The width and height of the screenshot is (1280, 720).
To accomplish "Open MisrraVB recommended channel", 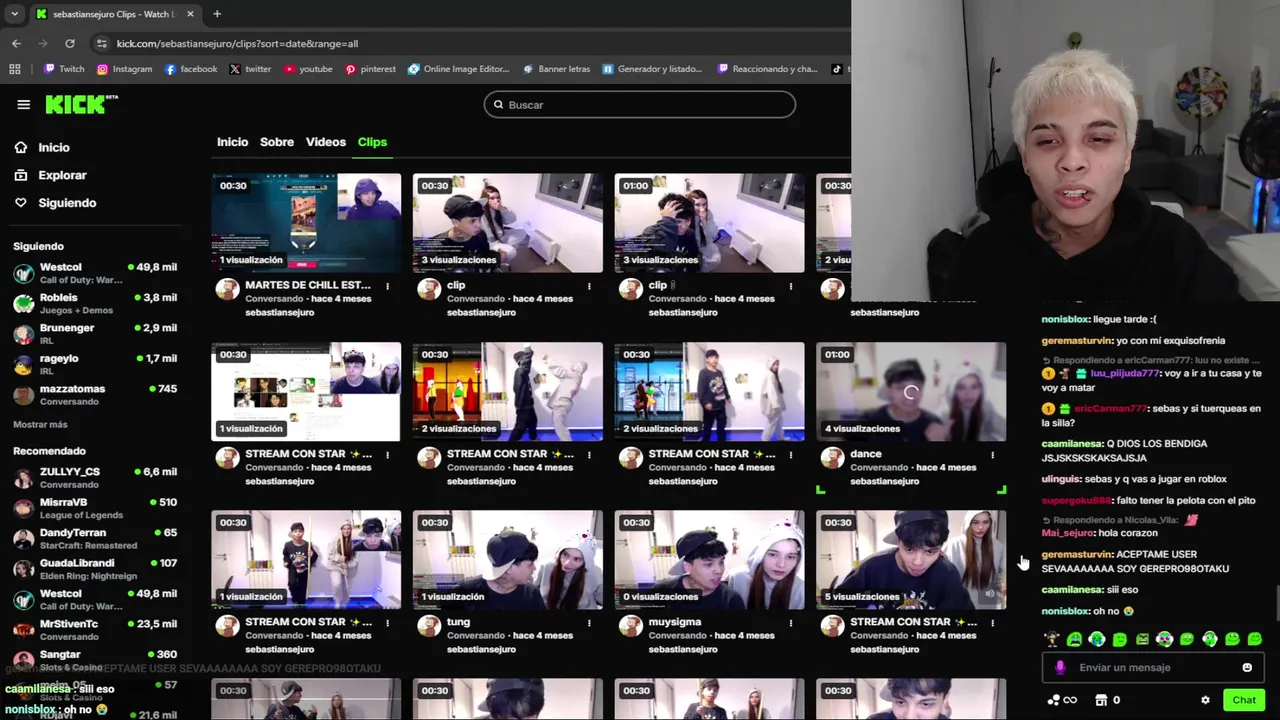I will click(95, 508).
